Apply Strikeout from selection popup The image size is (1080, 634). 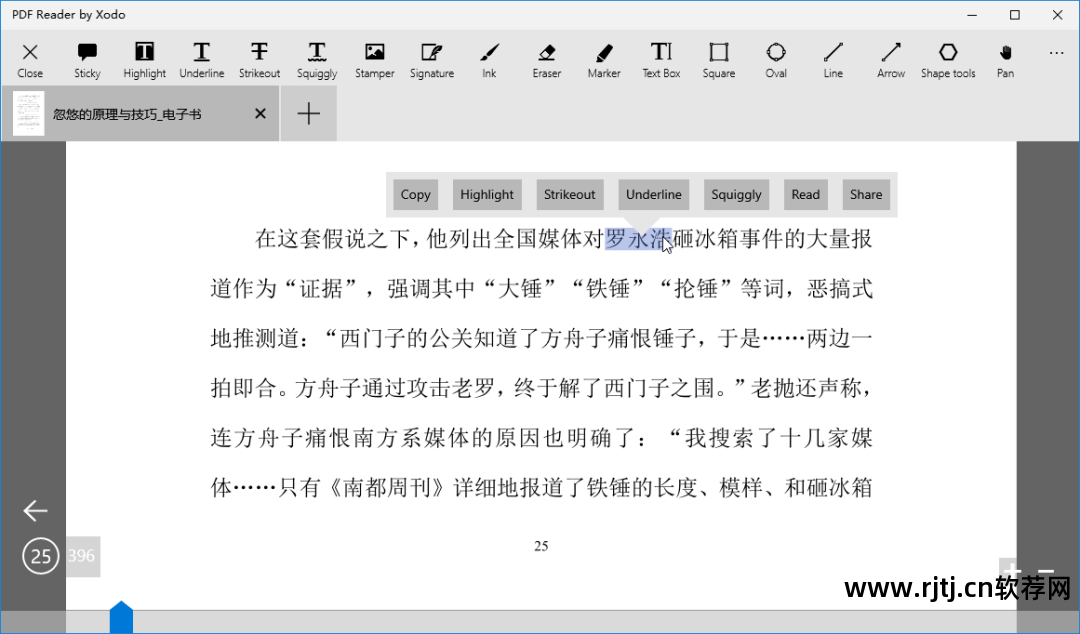click(x=570, y=194)
